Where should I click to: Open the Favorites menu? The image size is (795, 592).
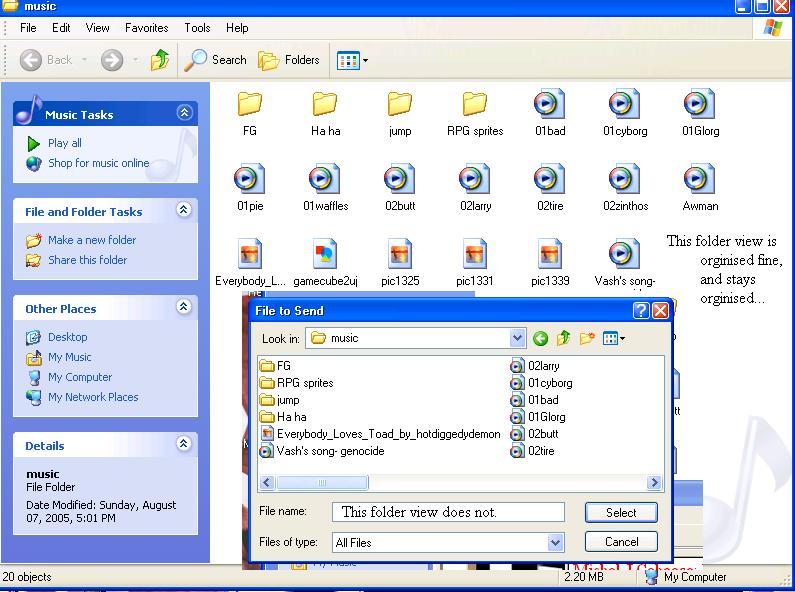click(147, 28)
